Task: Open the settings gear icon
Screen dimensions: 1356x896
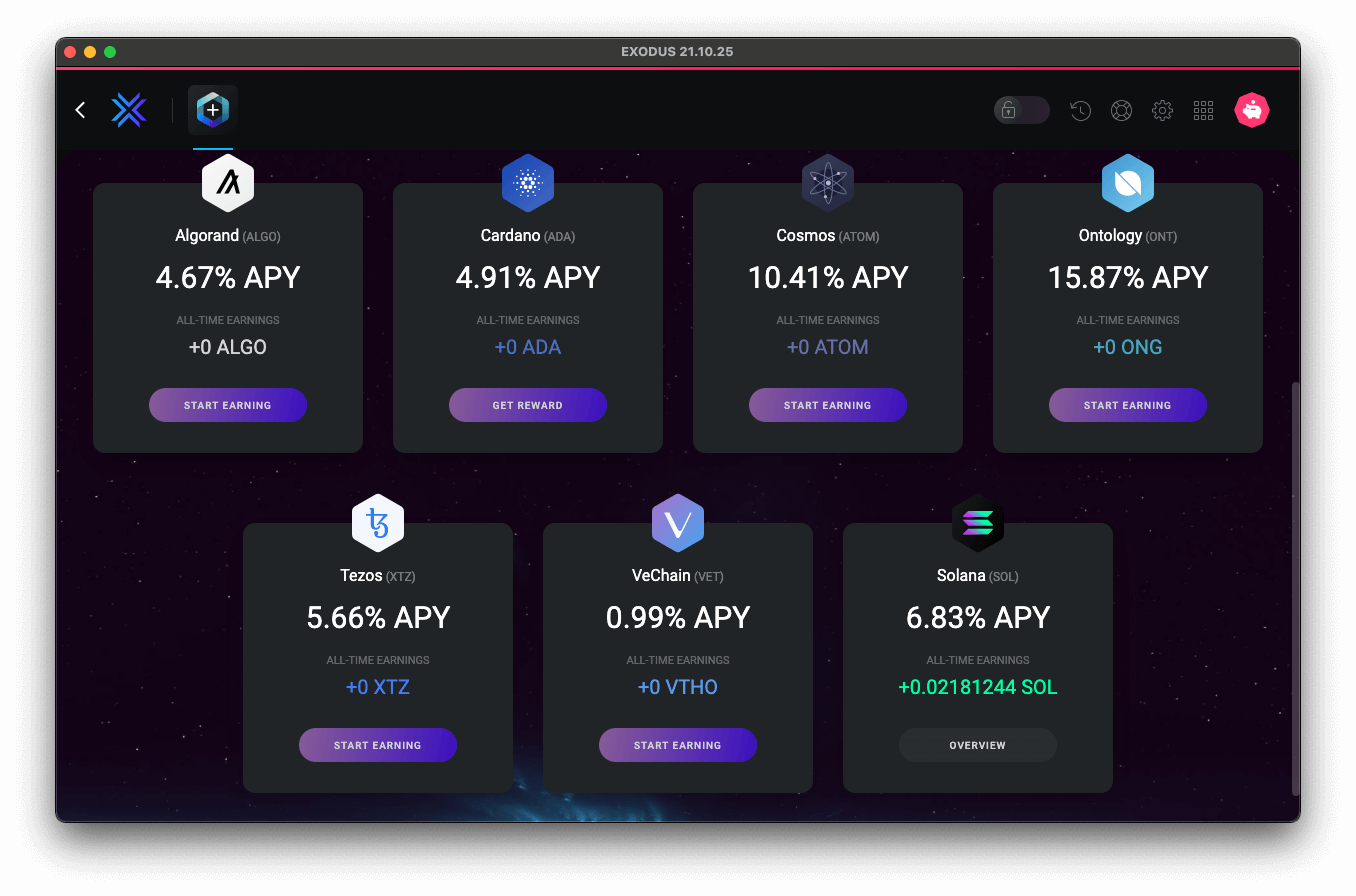Action: pyautogui.click(x=1162, y=111)
